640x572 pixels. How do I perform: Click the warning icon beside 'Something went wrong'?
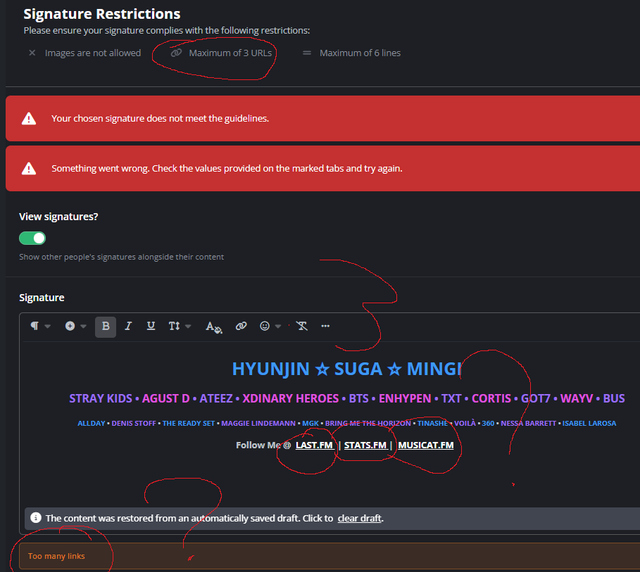(x=29, y=168)
